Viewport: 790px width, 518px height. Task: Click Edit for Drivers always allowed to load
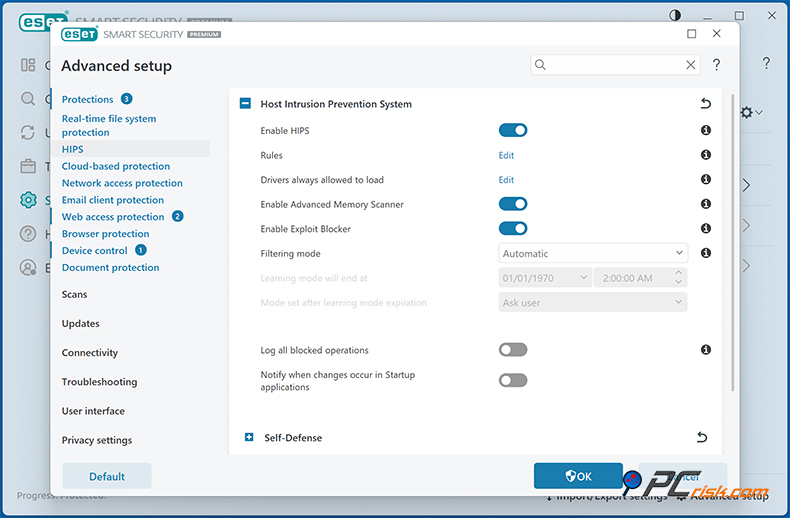pyautogui.click(x=506, y=180)
